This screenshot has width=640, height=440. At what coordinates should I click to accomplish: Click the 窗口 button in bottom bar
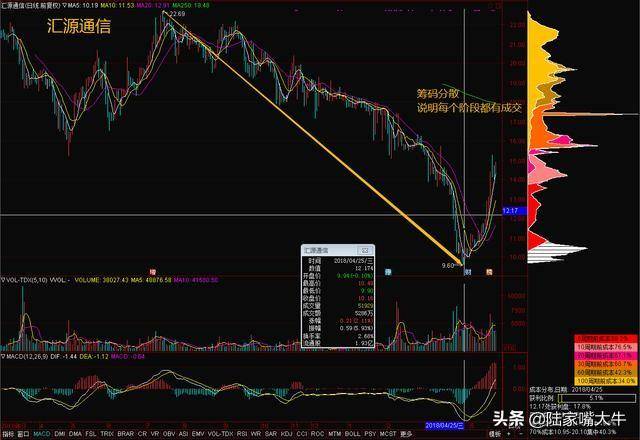pos(24,434)
